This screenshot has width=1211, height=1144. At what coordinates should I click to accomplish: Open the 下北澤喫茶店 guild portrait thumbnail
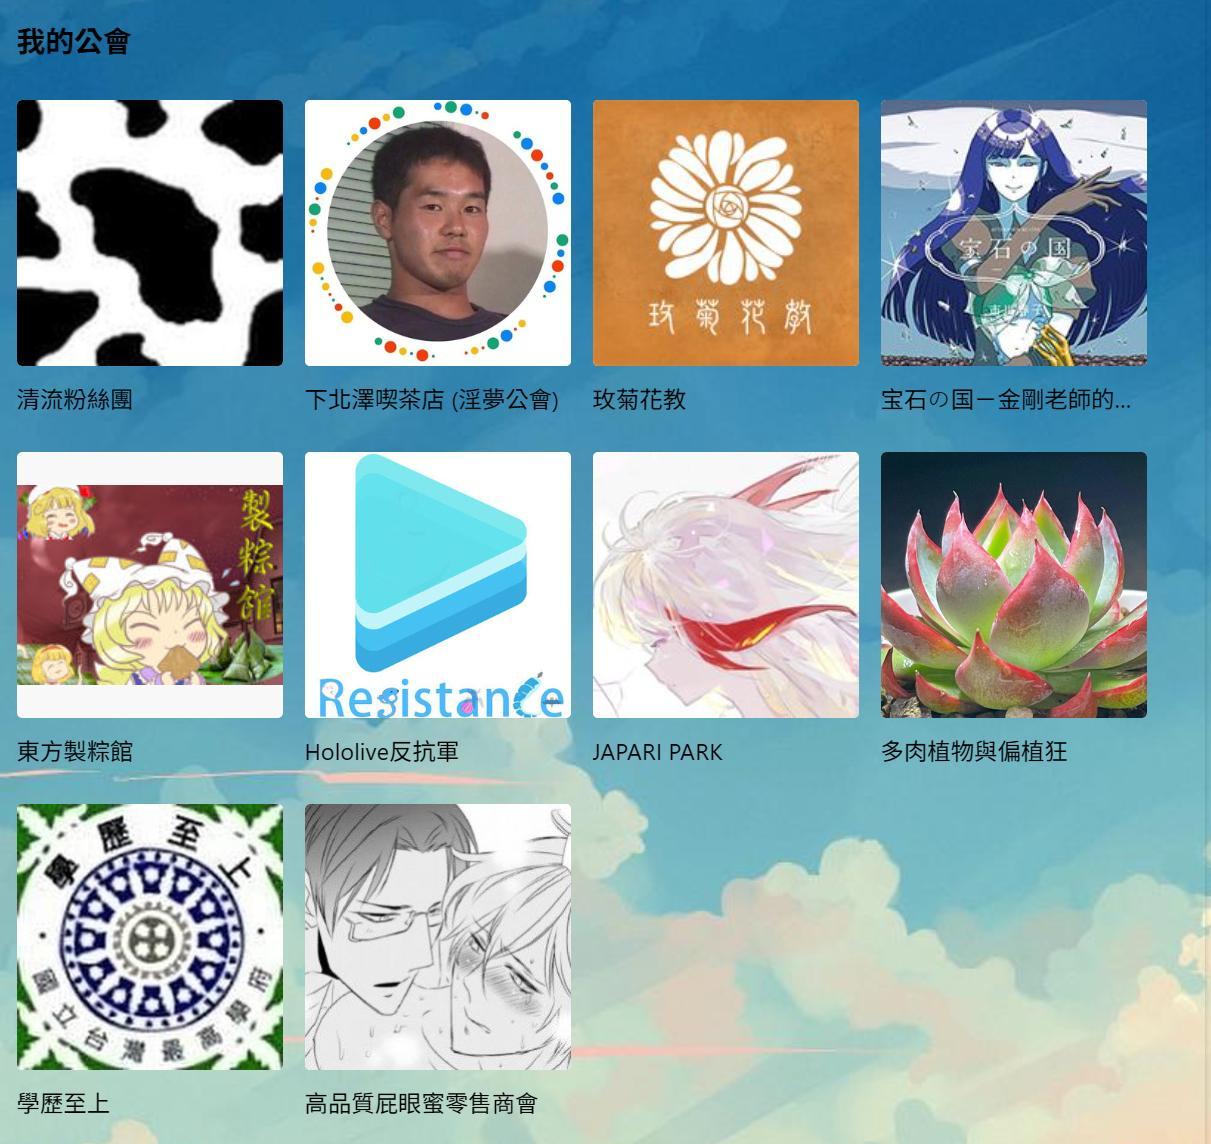[x=438, y=233]
